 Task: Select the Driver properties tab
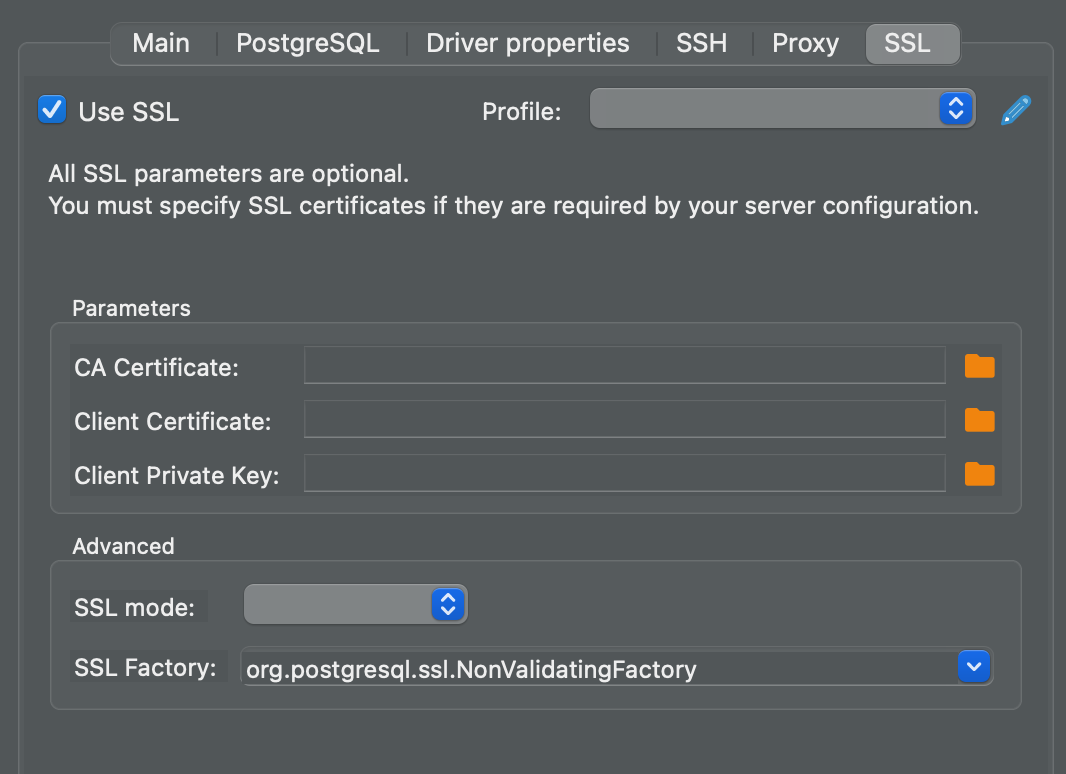pos(527,43)
